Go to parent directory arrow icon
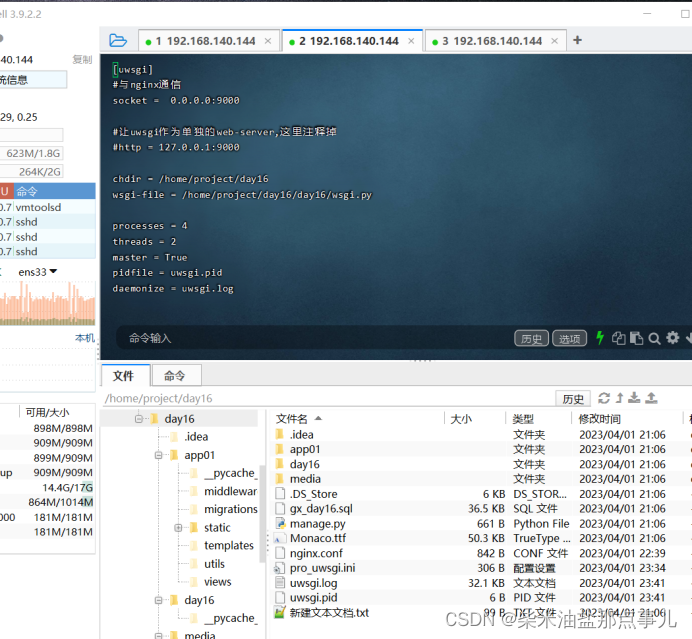Viewport: 692px width, 639px height. [x=620, y=398]
